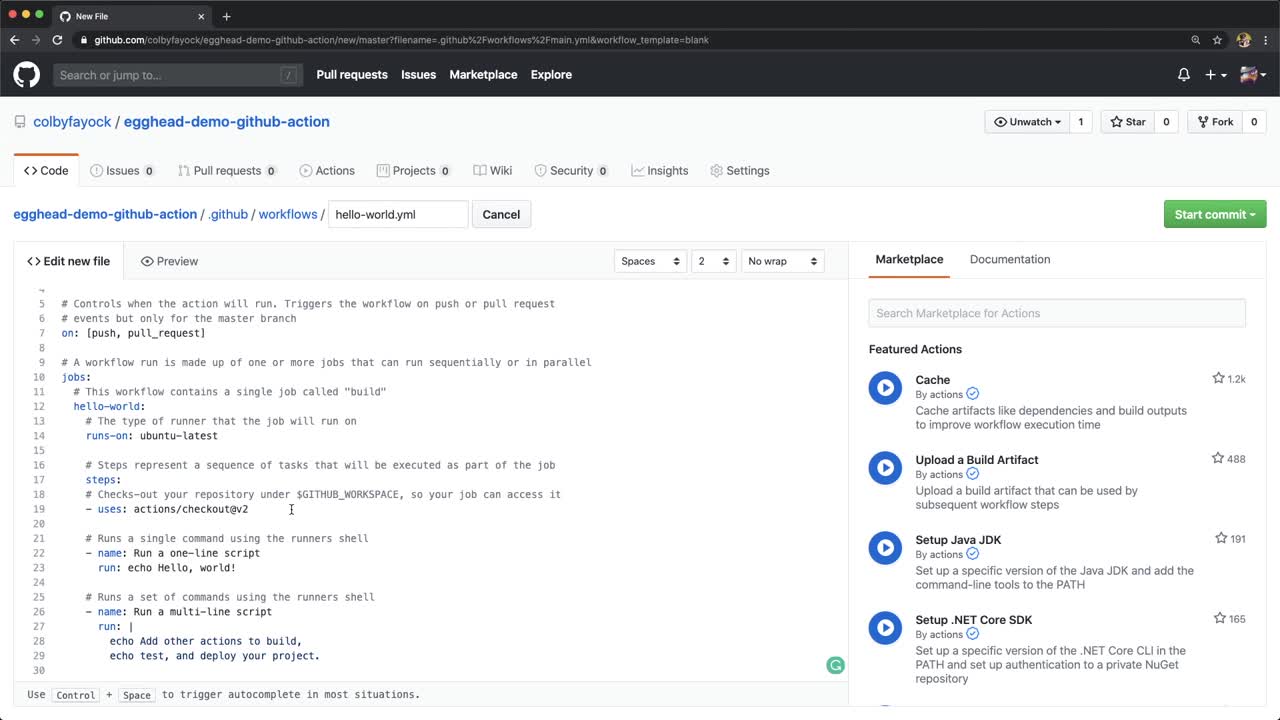Click the Cancel button
The width and height of the screenshot is (1280, 720).
pyautogui.click(x=501, y=214)
